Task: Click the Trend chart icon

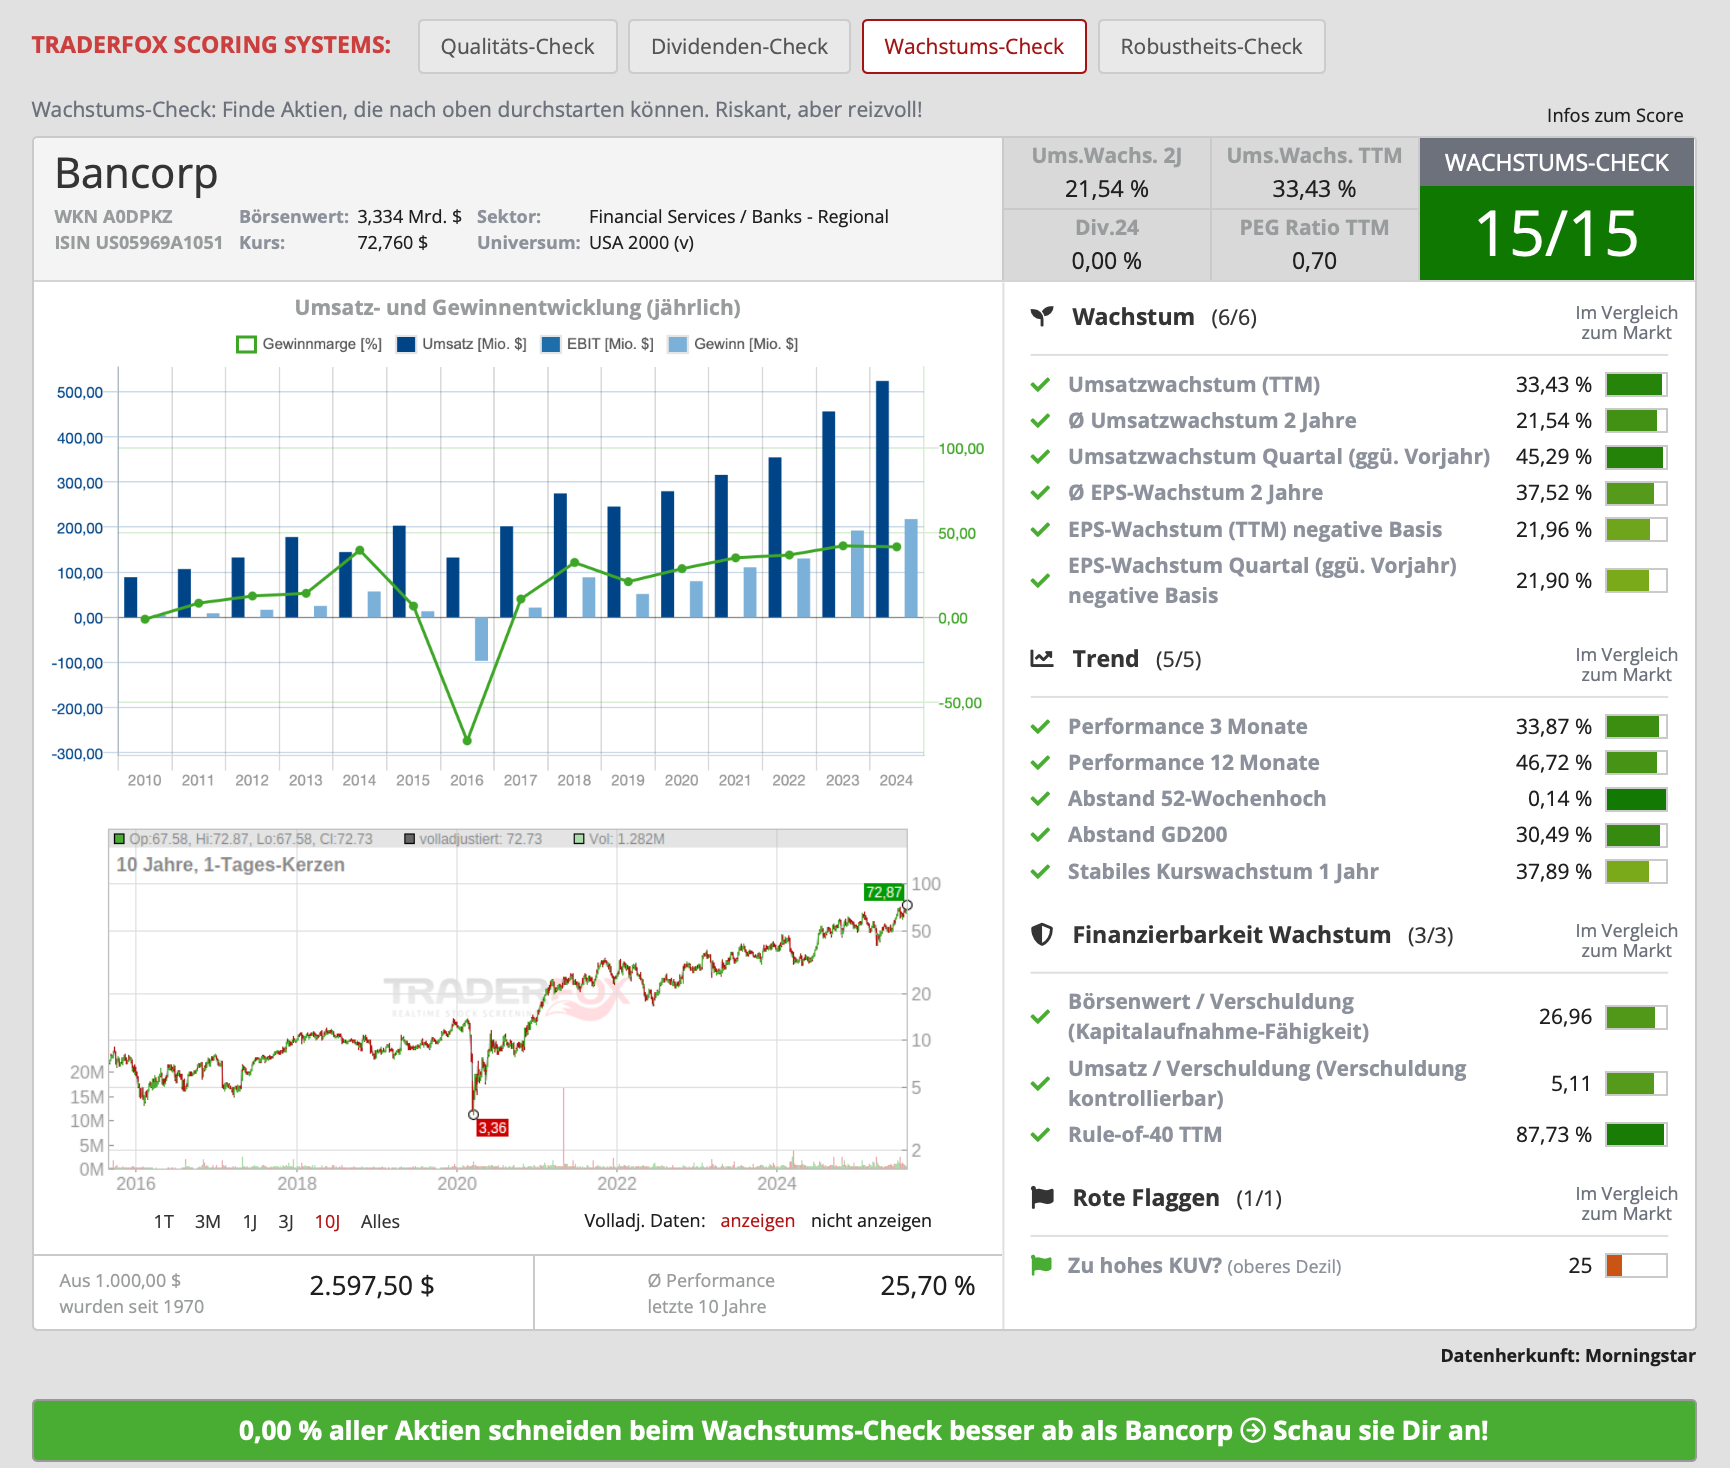Action: [1042, 659]
